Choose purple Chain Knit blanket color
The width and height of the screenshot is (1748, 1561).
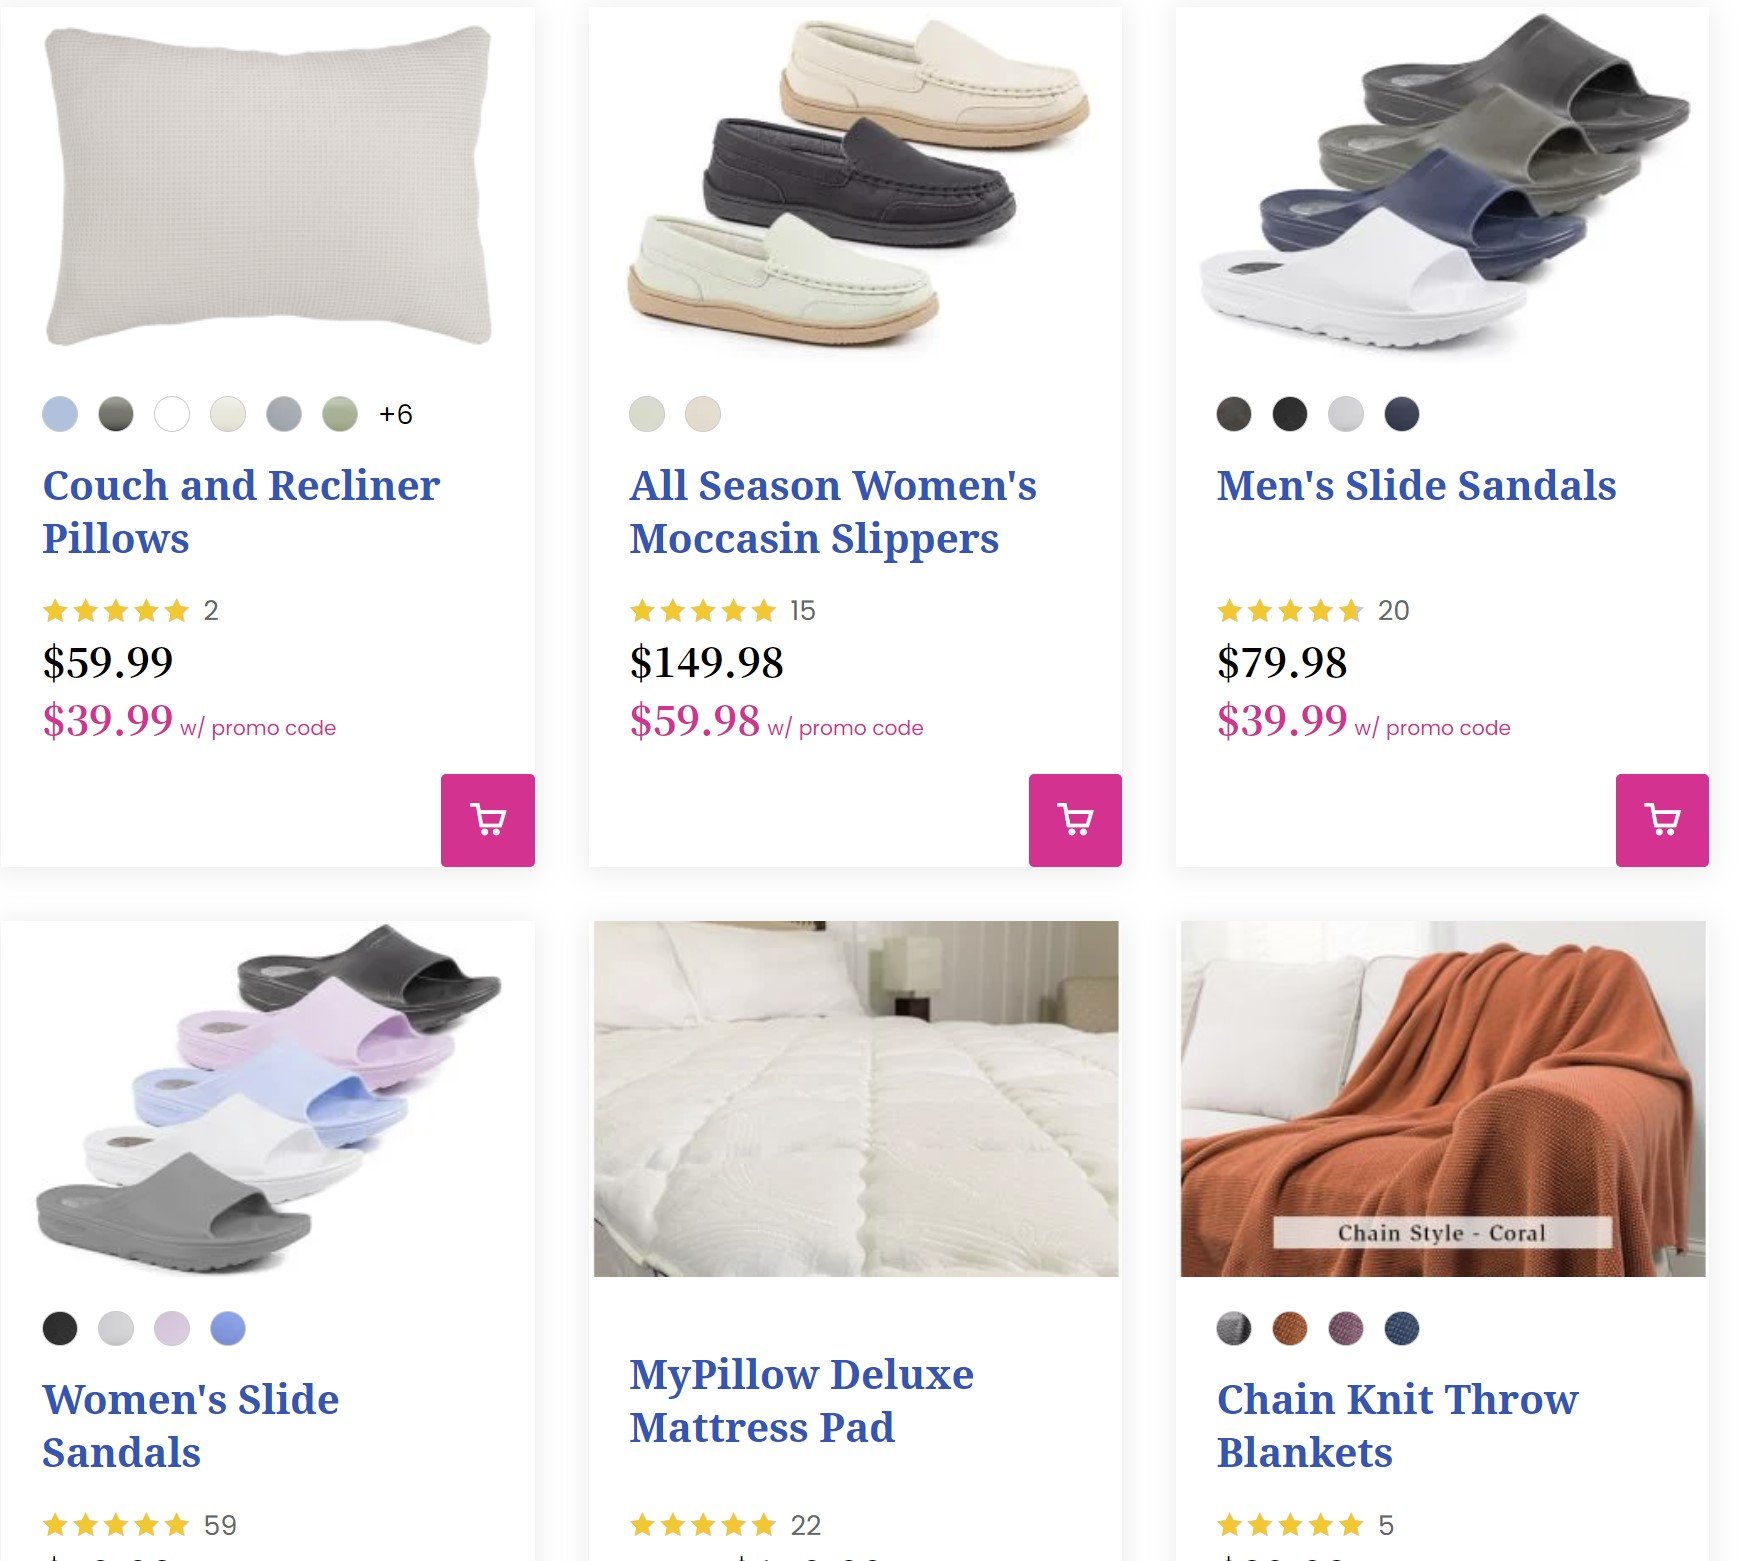[1346, 1328]
